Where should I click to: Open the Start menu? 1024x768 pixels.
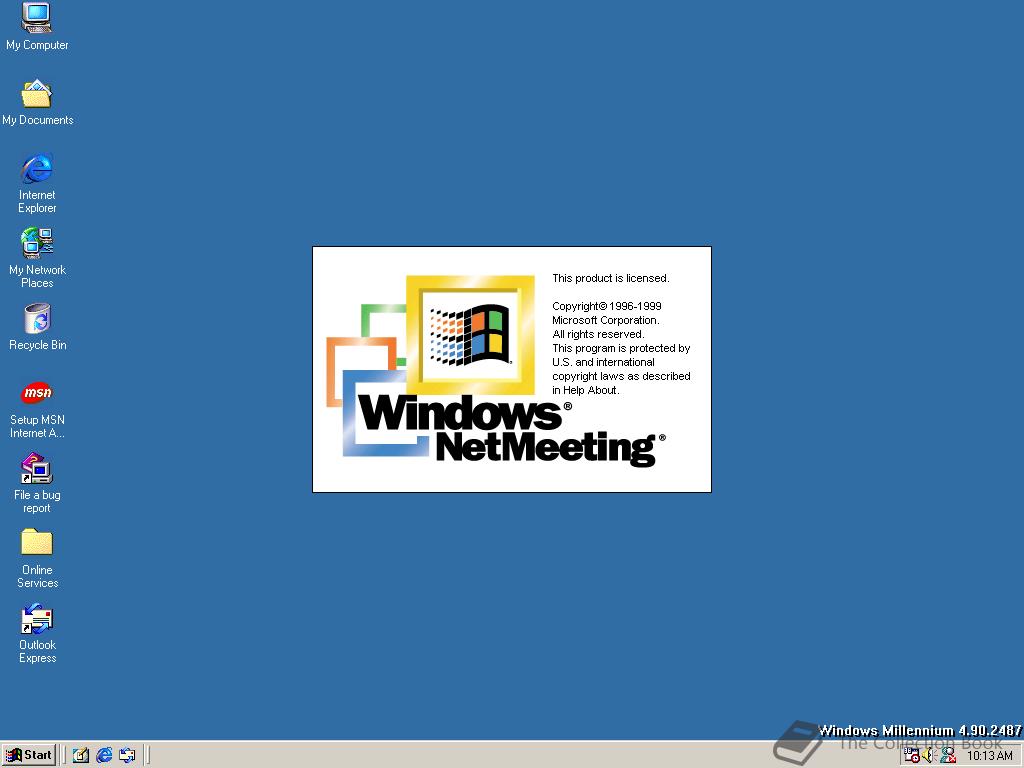tap(29, 755)
